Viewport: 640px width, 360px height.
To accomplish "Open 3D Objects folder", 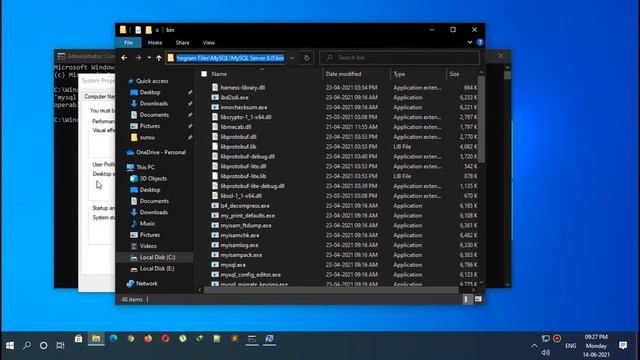I will coord(153,178).
